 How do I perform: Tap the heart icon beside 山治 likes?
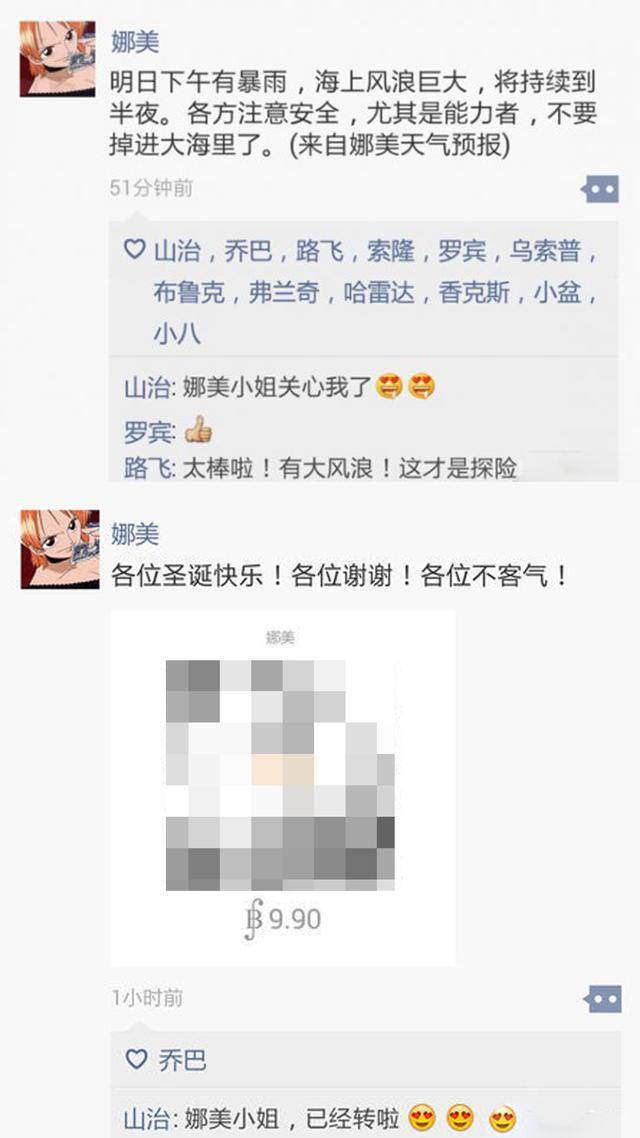pyautogui.click(x=134, y=250)
